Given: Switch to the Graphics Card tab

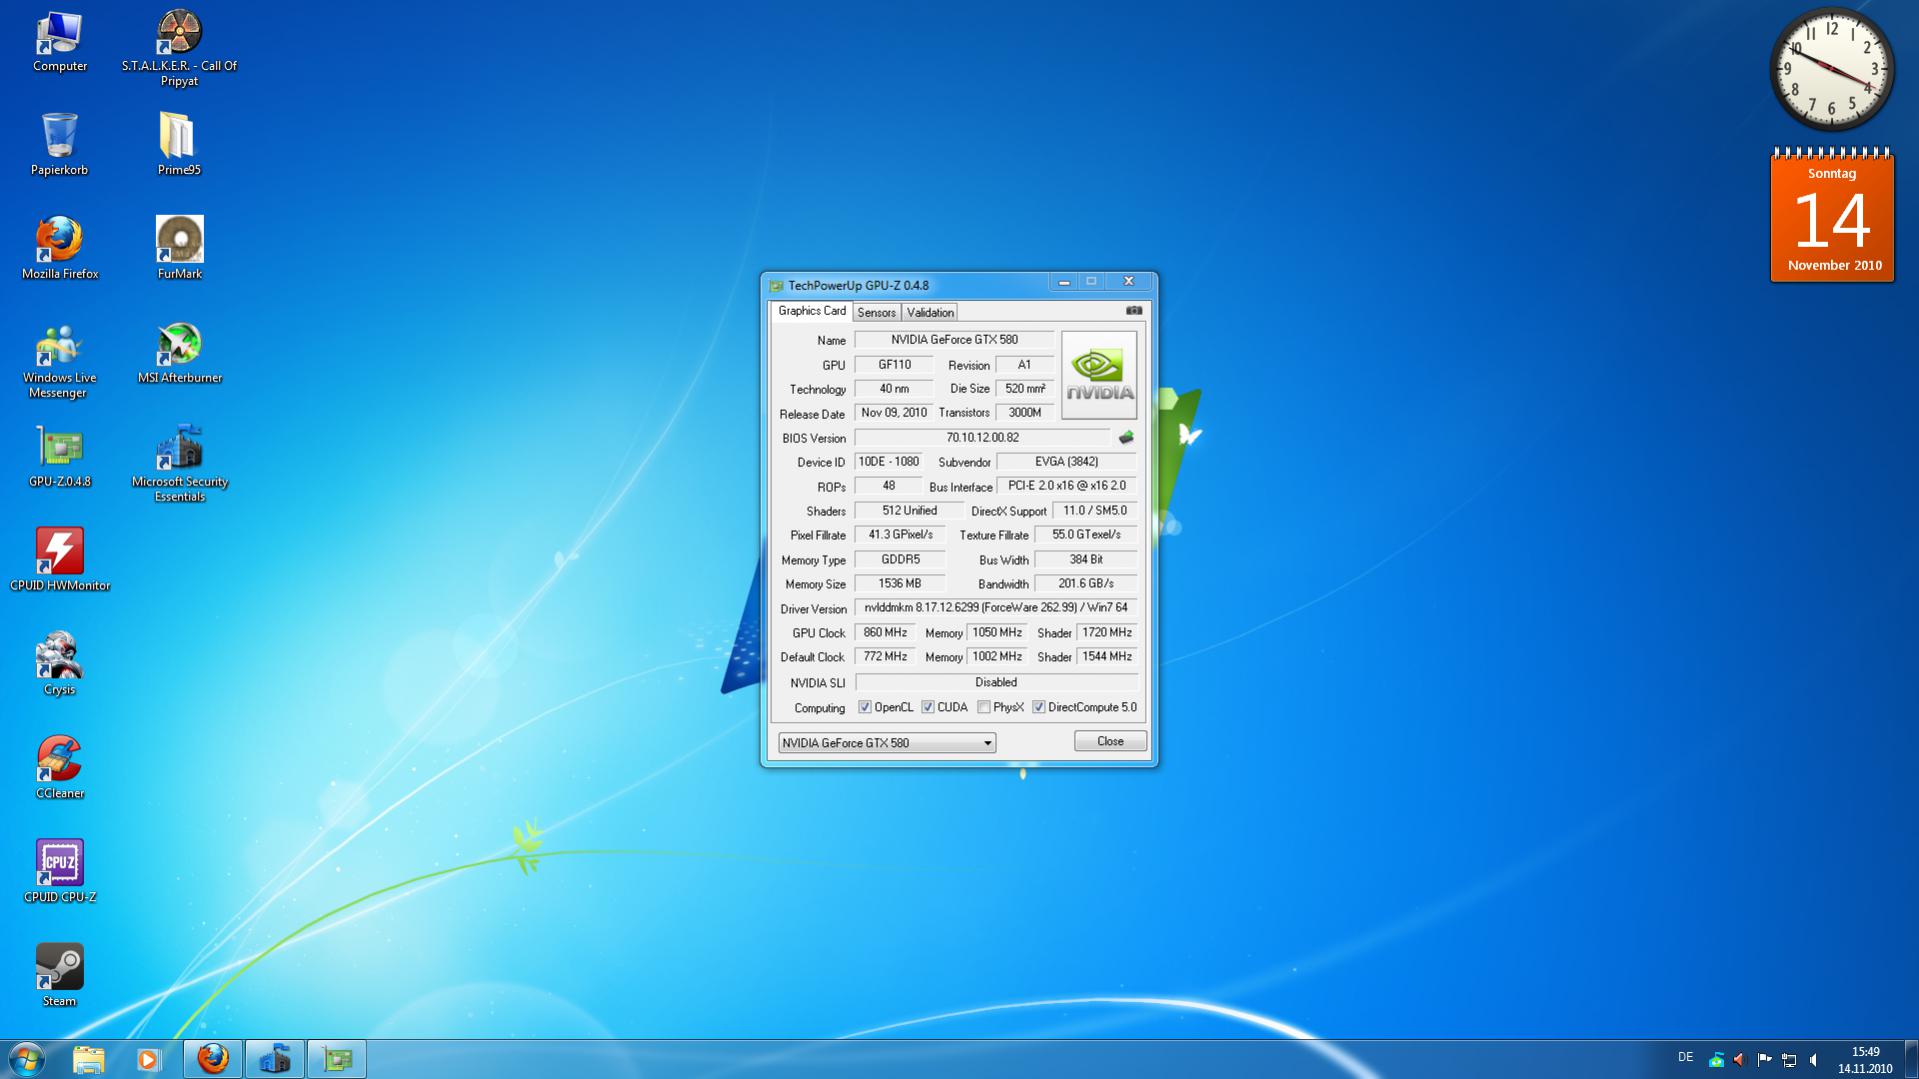Looking at the screenshot, I should tap(812, 311).
